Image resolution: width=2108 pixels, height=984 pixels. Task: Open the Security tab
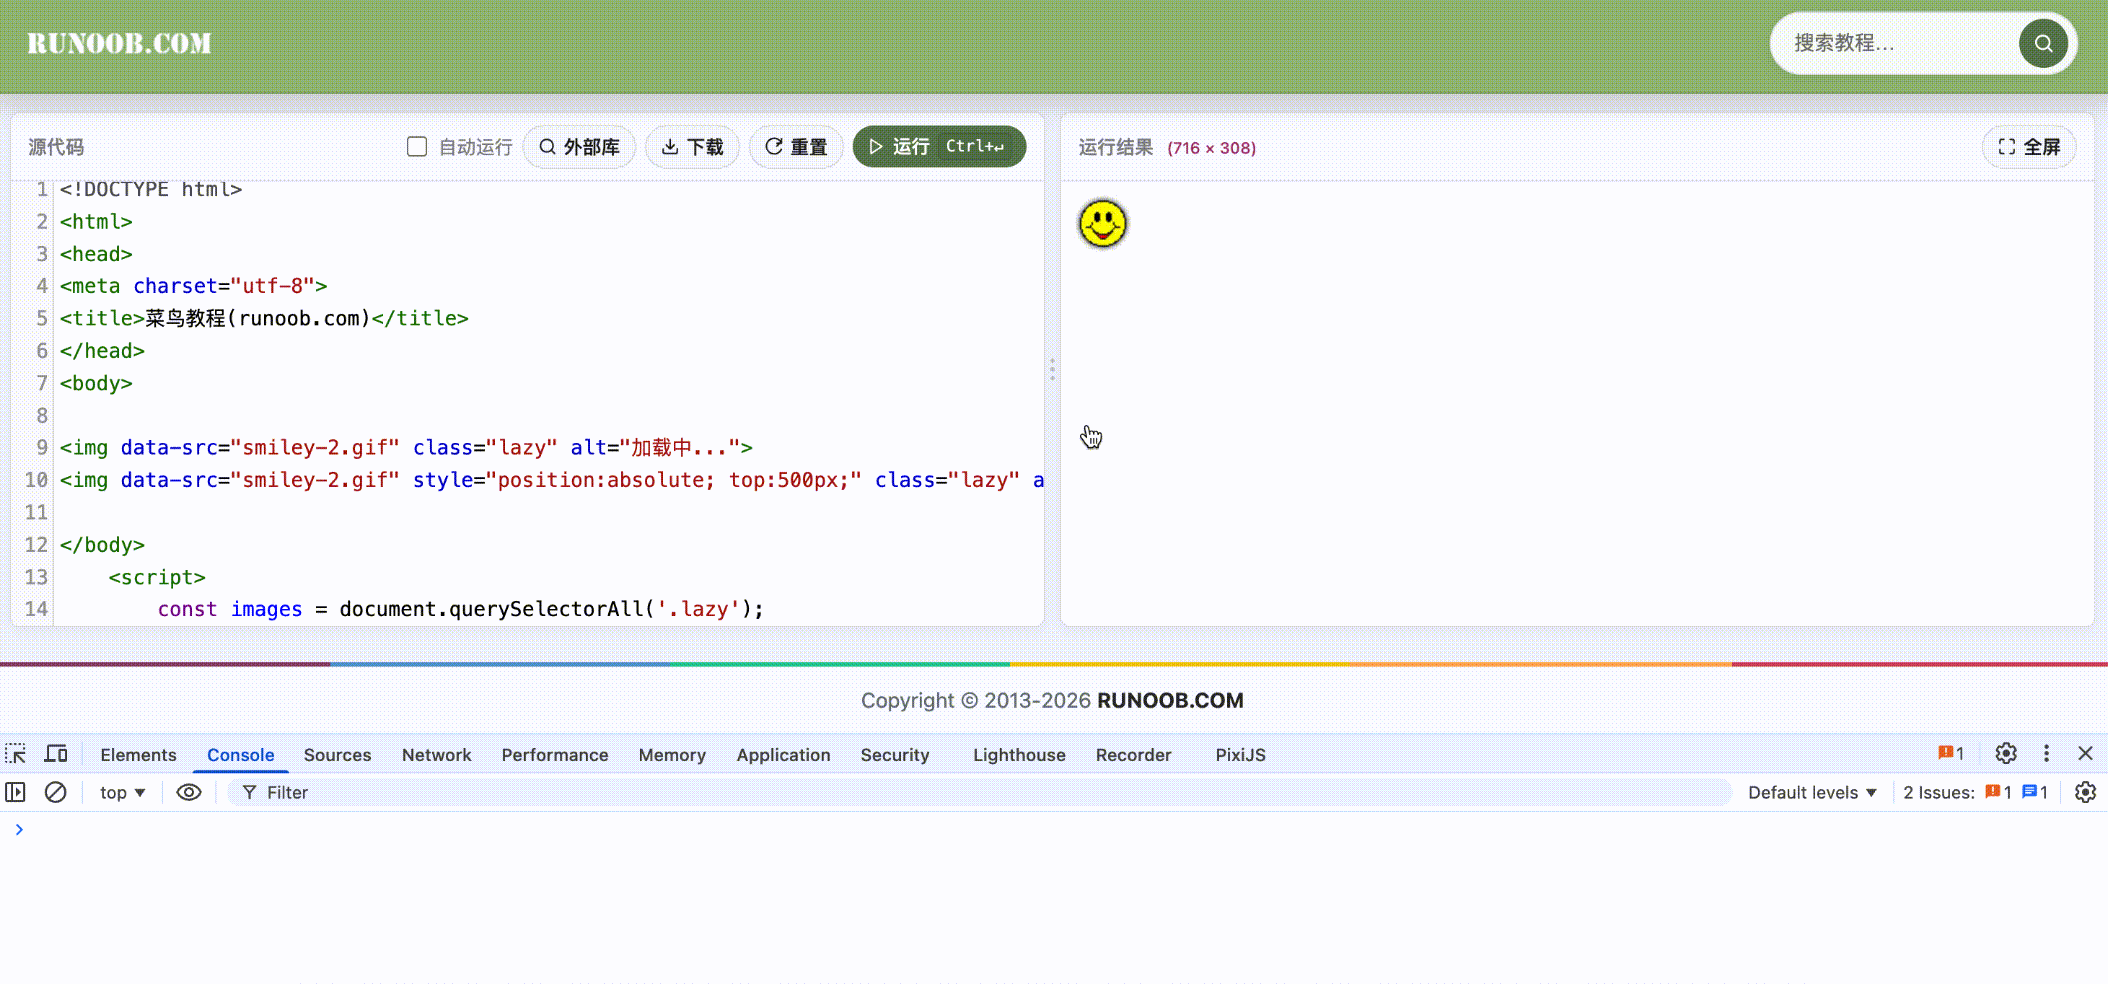(x=895, y=755)
